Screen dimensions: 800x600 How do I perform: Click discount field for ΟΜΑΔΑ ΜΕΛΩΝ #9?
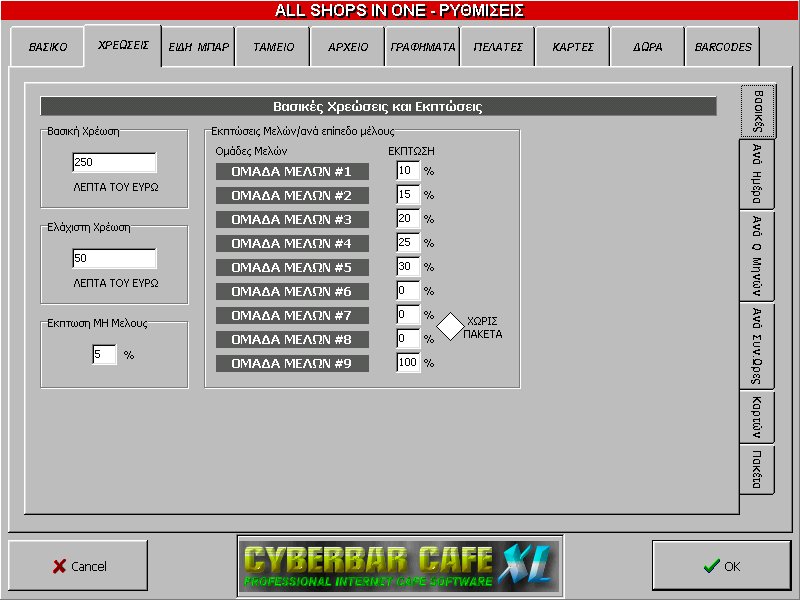pos(407,363)
